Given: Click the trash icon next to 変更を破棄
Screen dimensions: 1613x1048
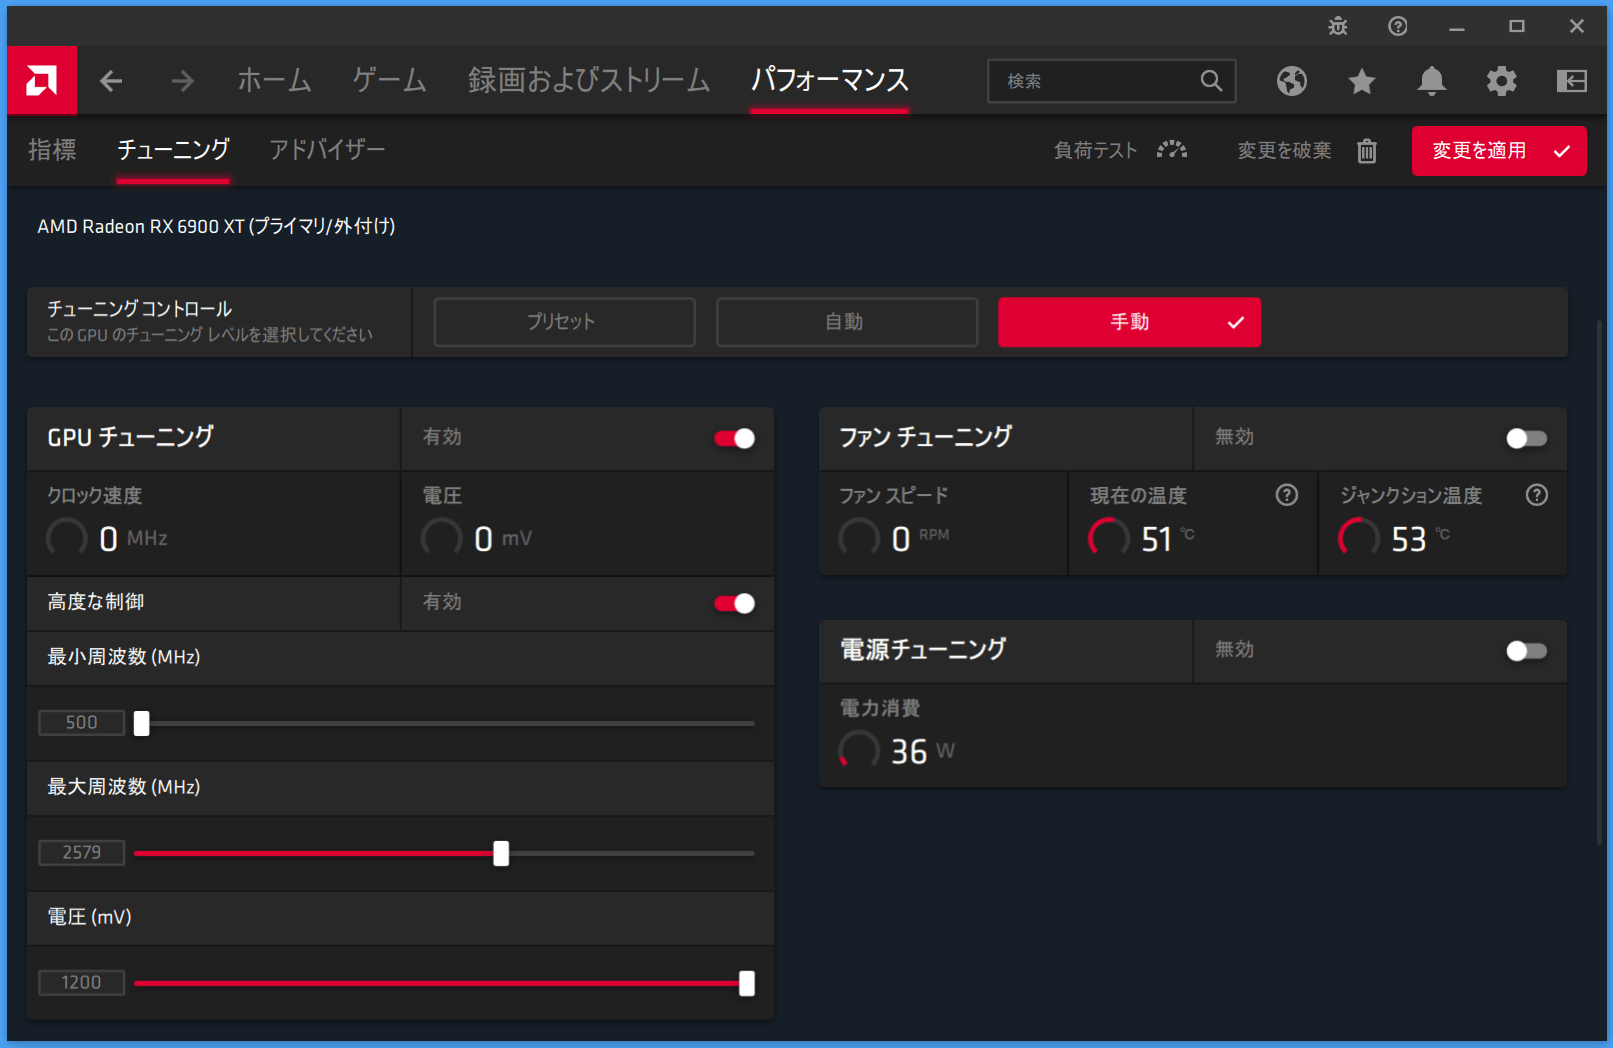Looking at the screenshot, I should [1367, 151].
